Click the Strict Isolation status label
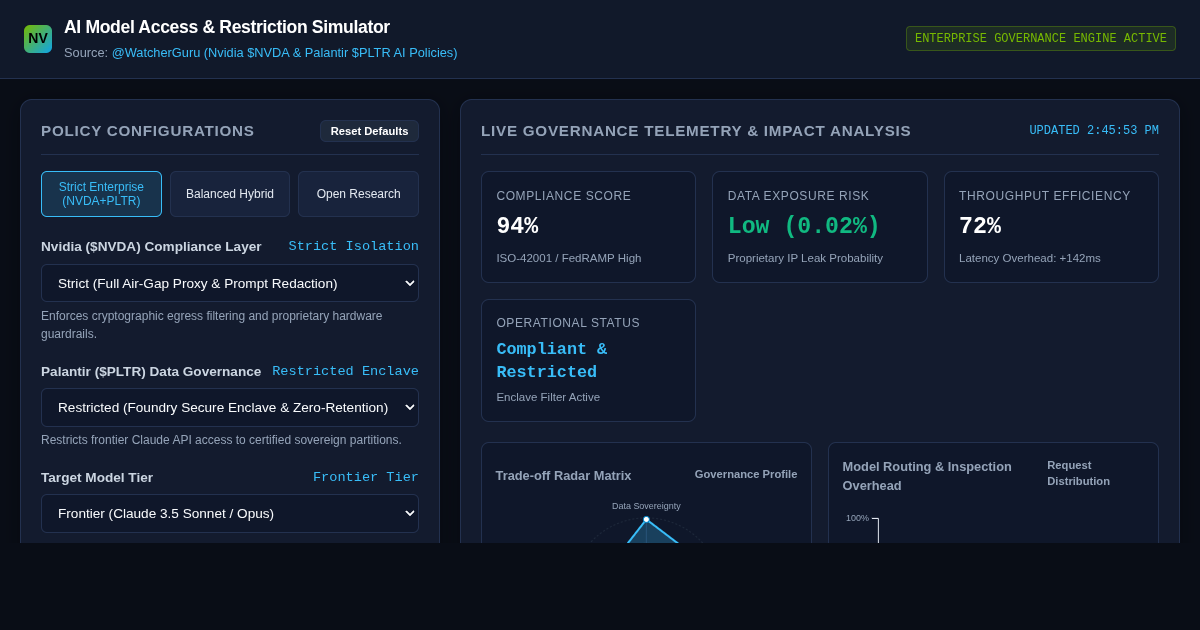Viewport: 1200px width, 630px height. [x=354, y=246]
